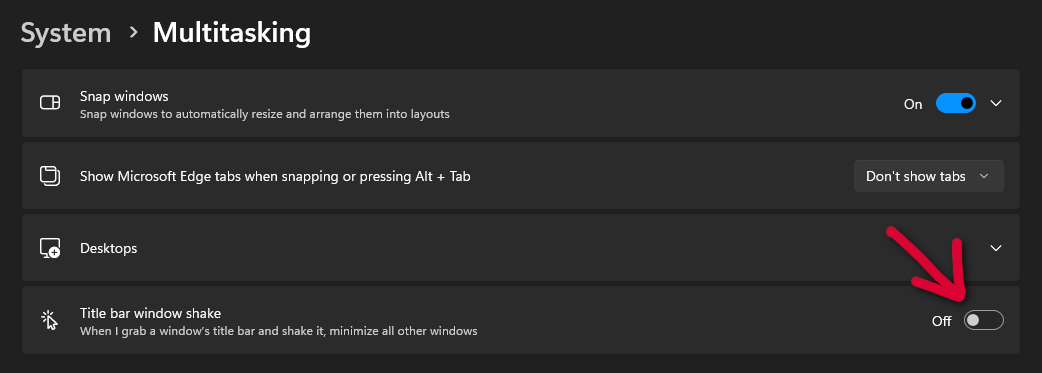Expand Snap windows options chevron
Screen dimensions: 1042x373
pyautogui.click(x=995, y=103)
